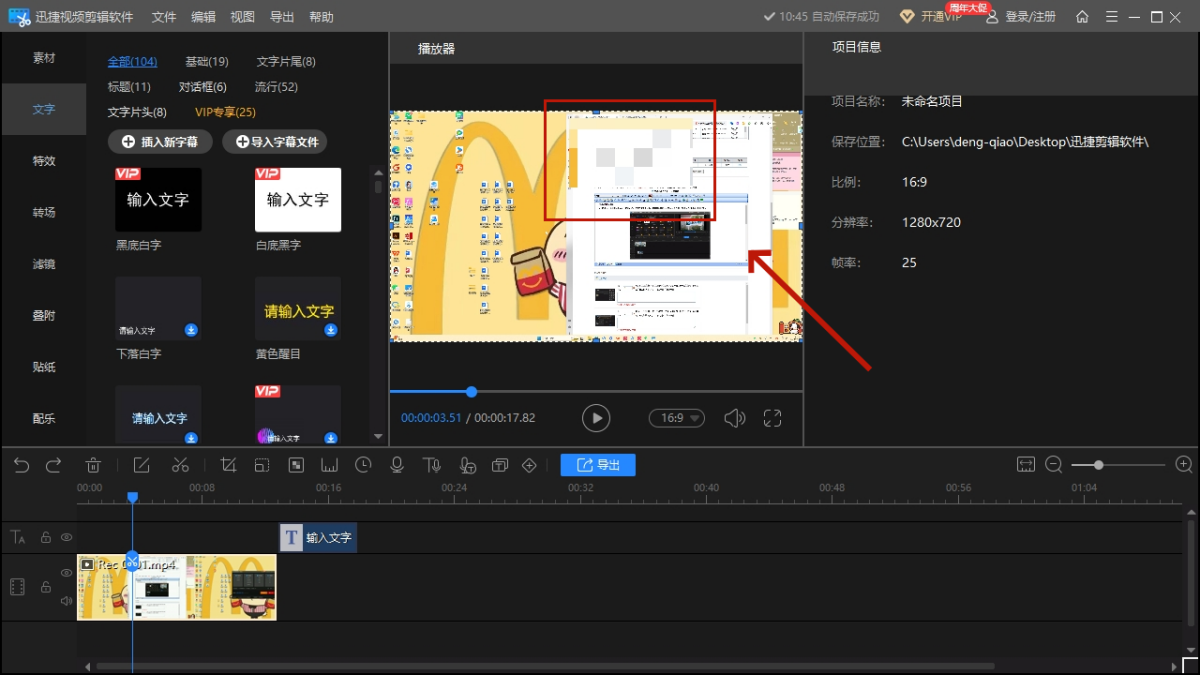The image size is (1200, 675).
Task: Mute the video track speaker icon
Action: [66, 601]
